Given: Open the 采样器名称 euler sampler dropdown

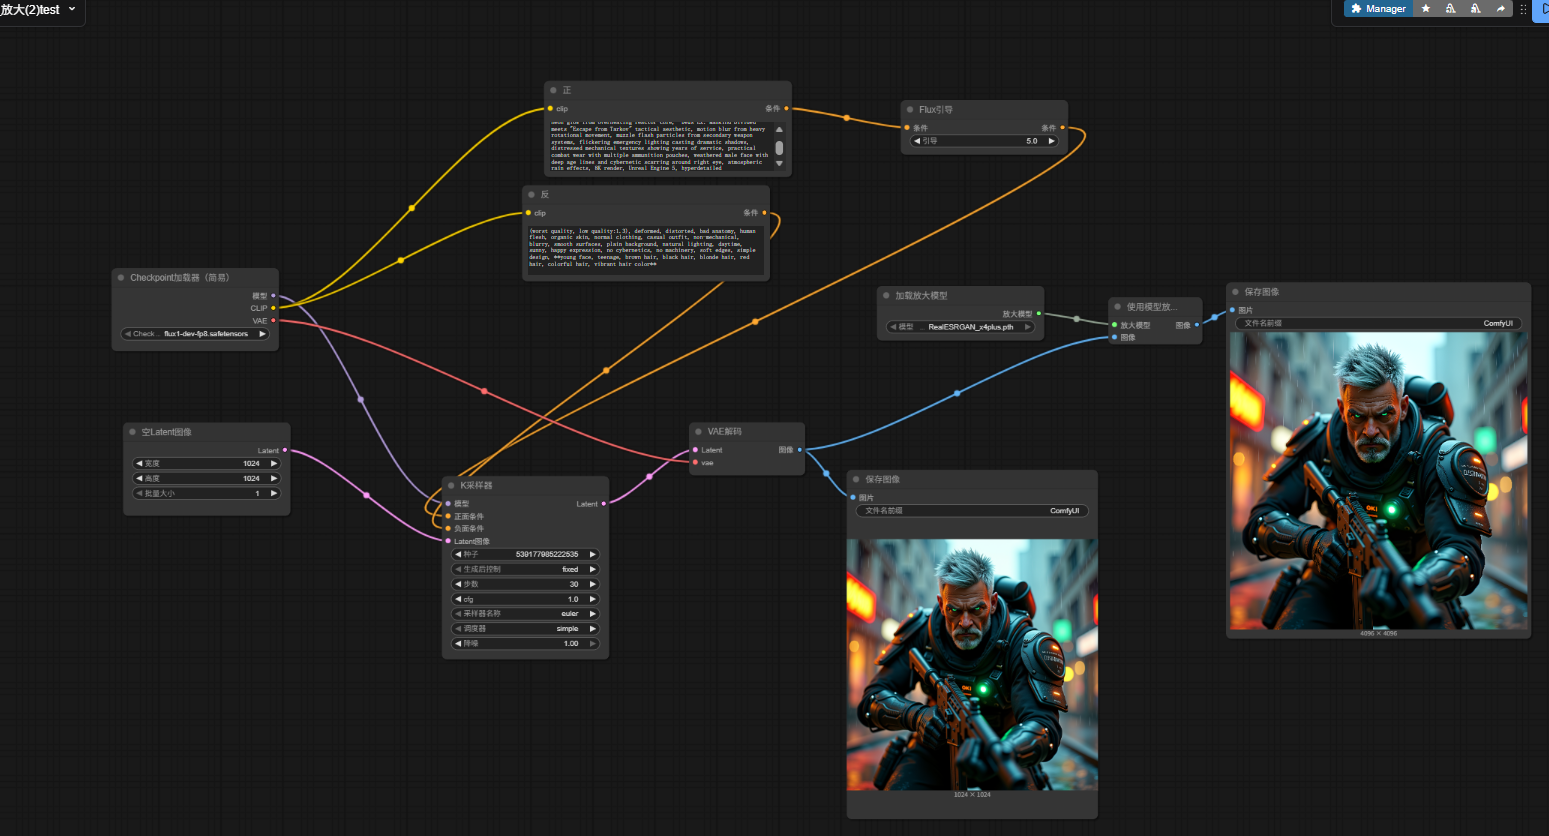Looking at the screenshot, I should (525, 614).
